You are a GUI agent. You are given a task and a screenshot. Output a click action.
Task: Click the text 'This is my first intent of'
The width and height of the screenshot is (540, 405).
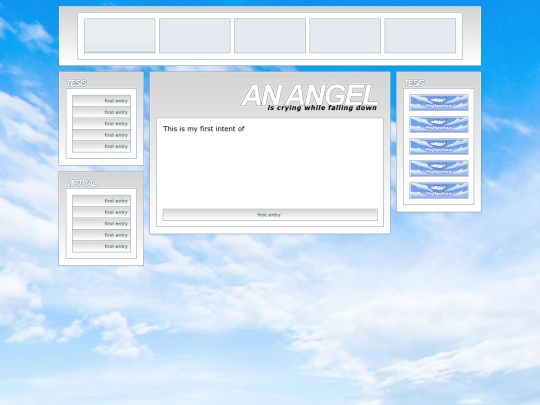click(x=204, y=129)
